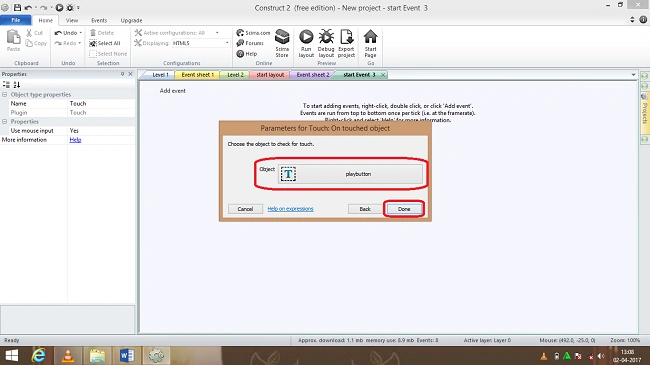Click the Redo arrow in ribbon

tap(58, 43)
